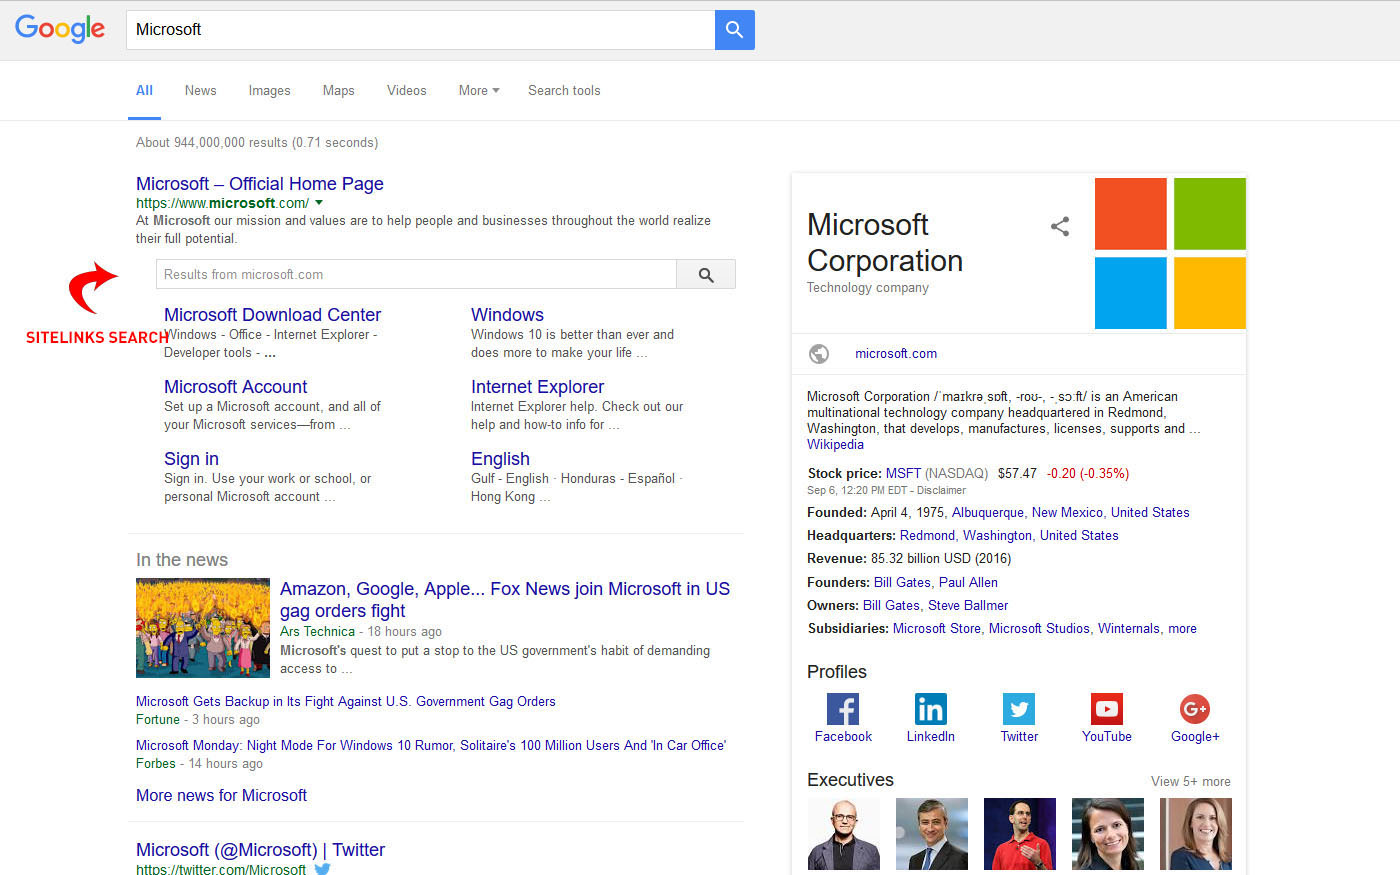Click New Mexico in Founded row
The image size is (1400, 875).
point(1067,513)
